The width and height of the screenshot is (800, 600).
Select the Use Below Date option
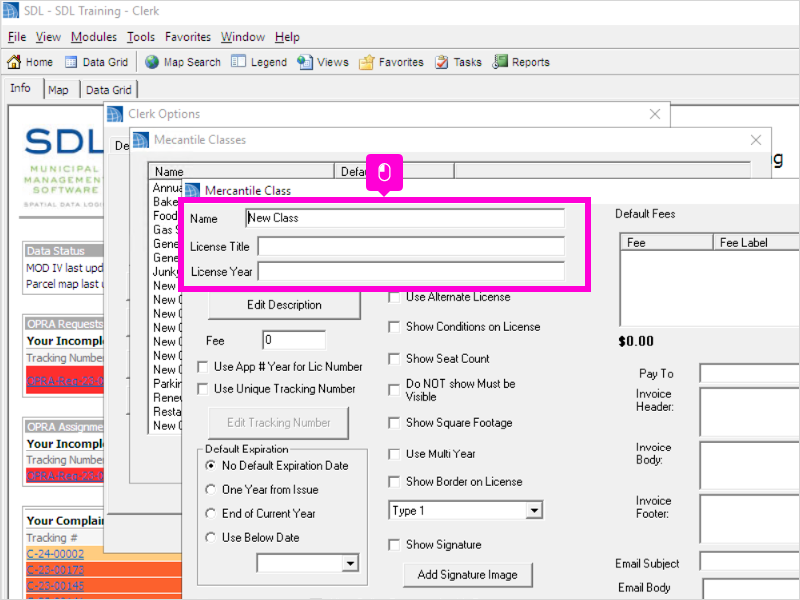210,538
